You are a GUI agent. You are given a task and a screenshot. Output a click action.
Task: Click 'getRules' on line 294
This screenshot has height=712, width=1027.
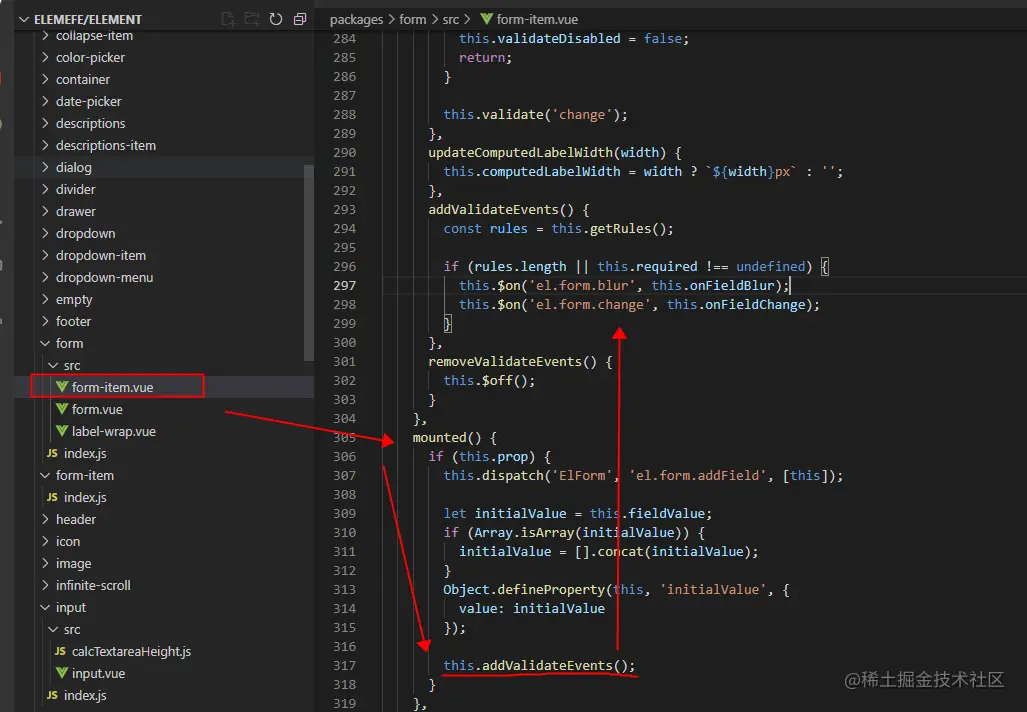tap(620, 229)
